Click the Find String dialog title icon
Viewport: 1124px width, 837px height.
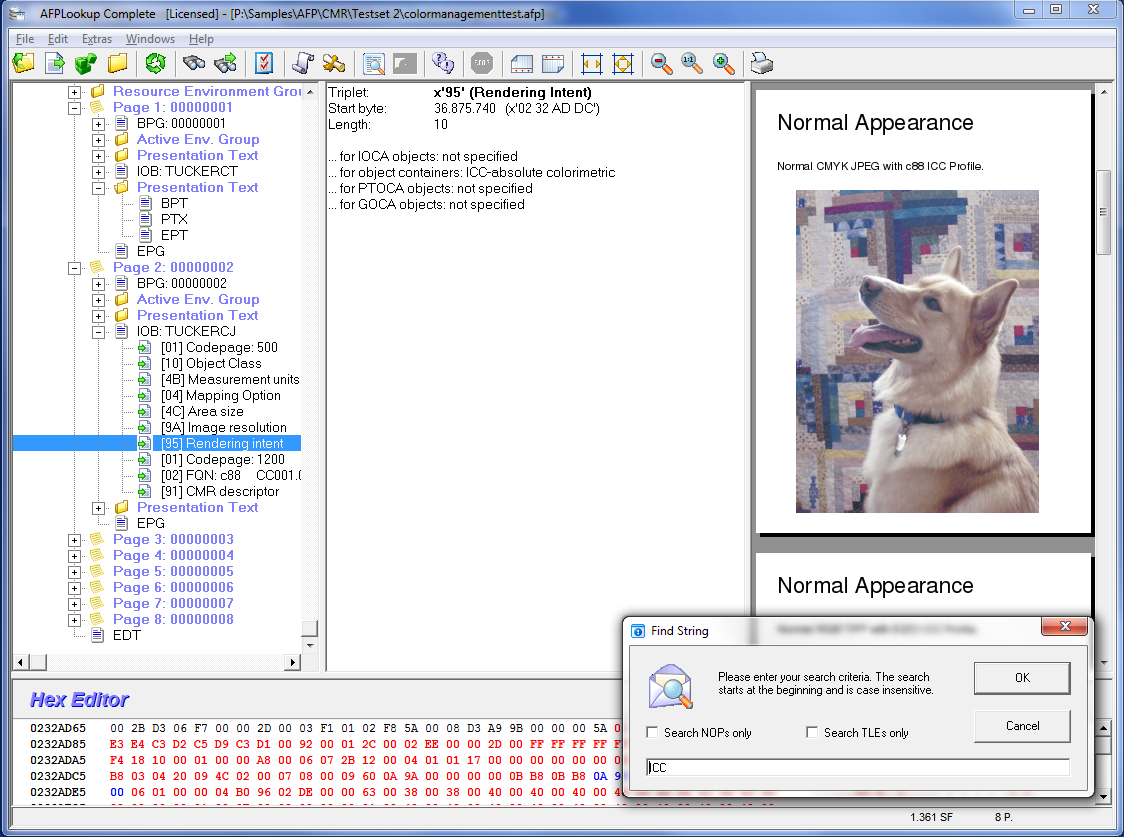tap(637, 631)
